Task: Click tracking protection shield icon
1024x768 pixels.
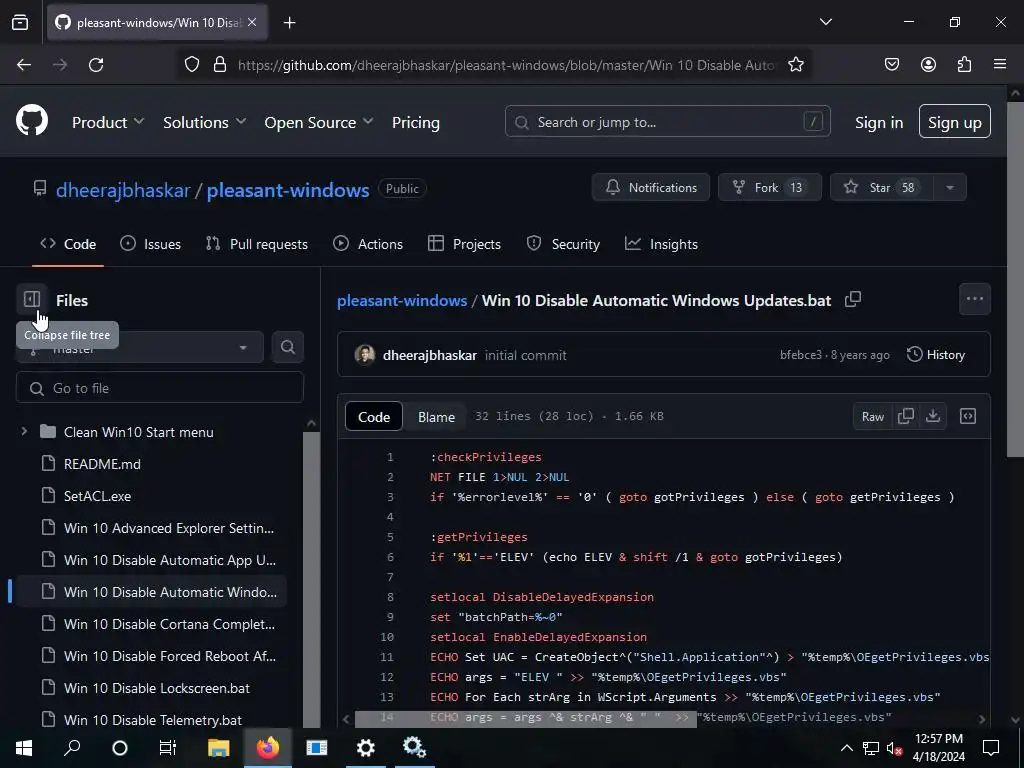Action: tap(191, 65)
